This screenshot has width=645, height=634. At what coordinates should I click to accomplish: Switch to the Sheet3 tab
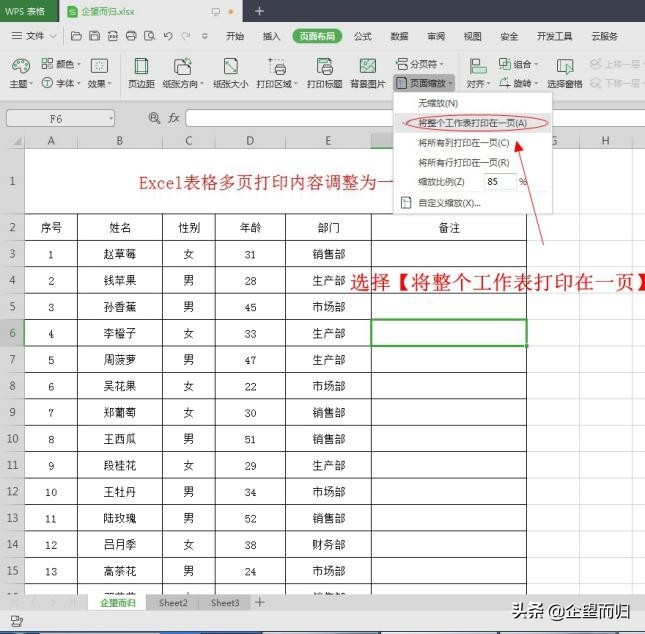pyautogui.click(x=225, y=603)
